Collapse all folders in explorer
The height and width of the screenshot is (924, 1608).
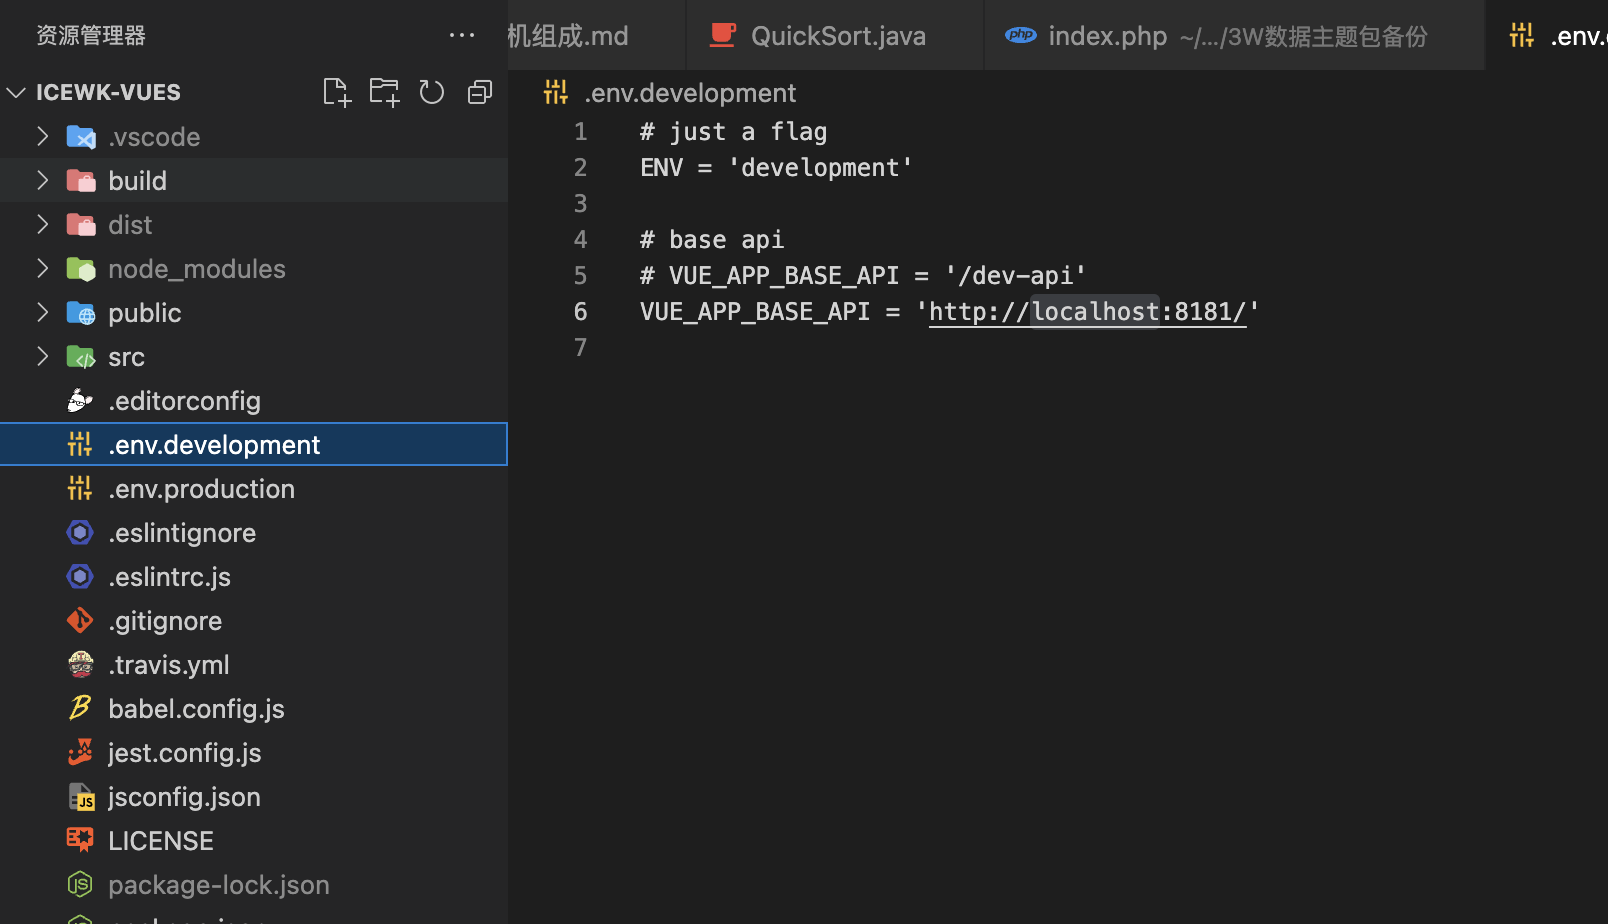480,92
